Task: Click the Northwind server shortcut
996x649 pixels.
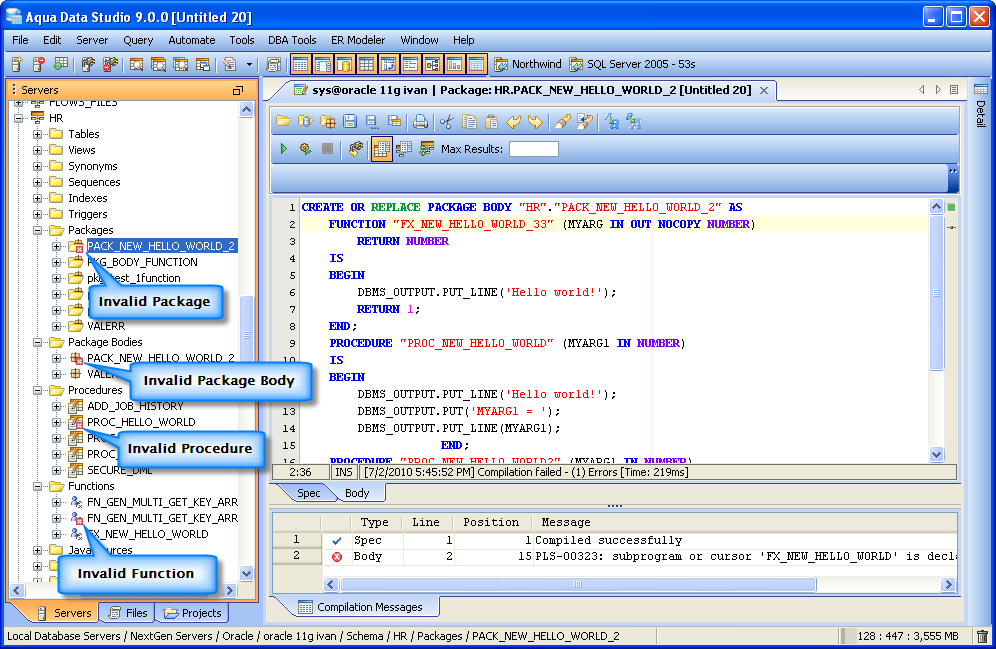Action: 527,64
